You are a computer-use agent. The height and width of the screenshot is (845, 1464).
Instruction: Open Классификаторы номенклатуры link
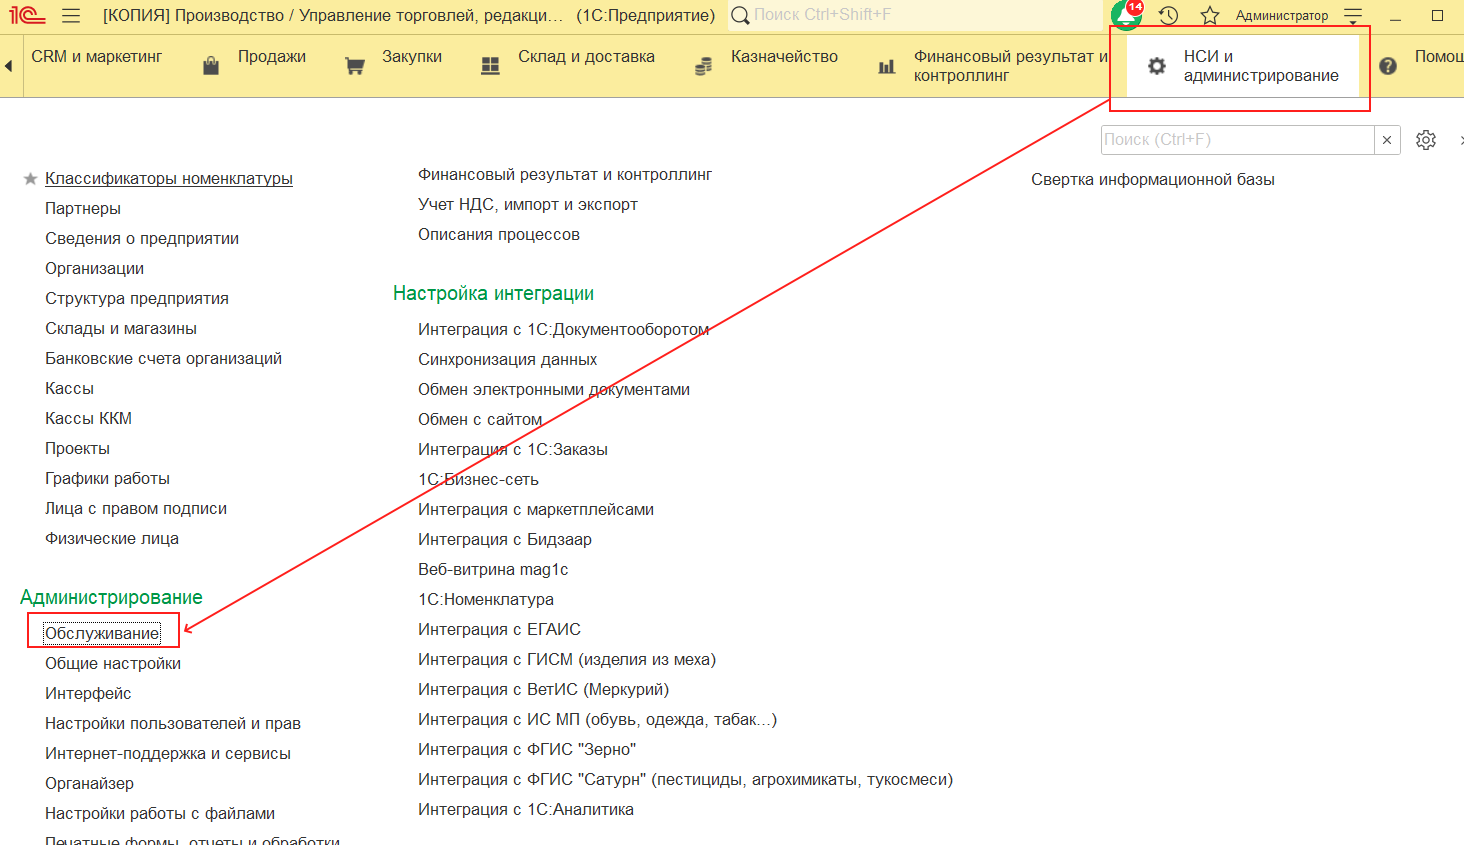click(168, 179)
